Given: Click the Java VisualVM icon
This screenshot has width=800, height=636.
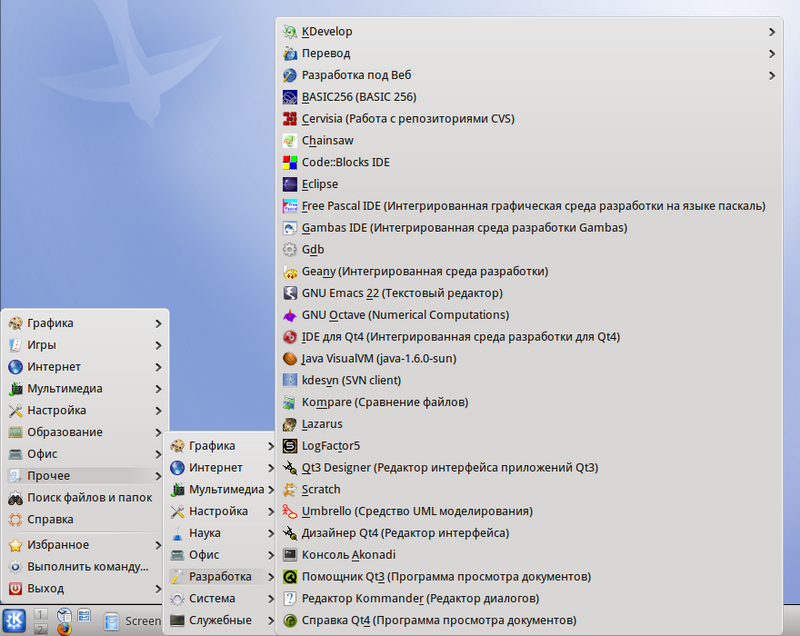Looking at the screenshot, I should coord(290,359).
